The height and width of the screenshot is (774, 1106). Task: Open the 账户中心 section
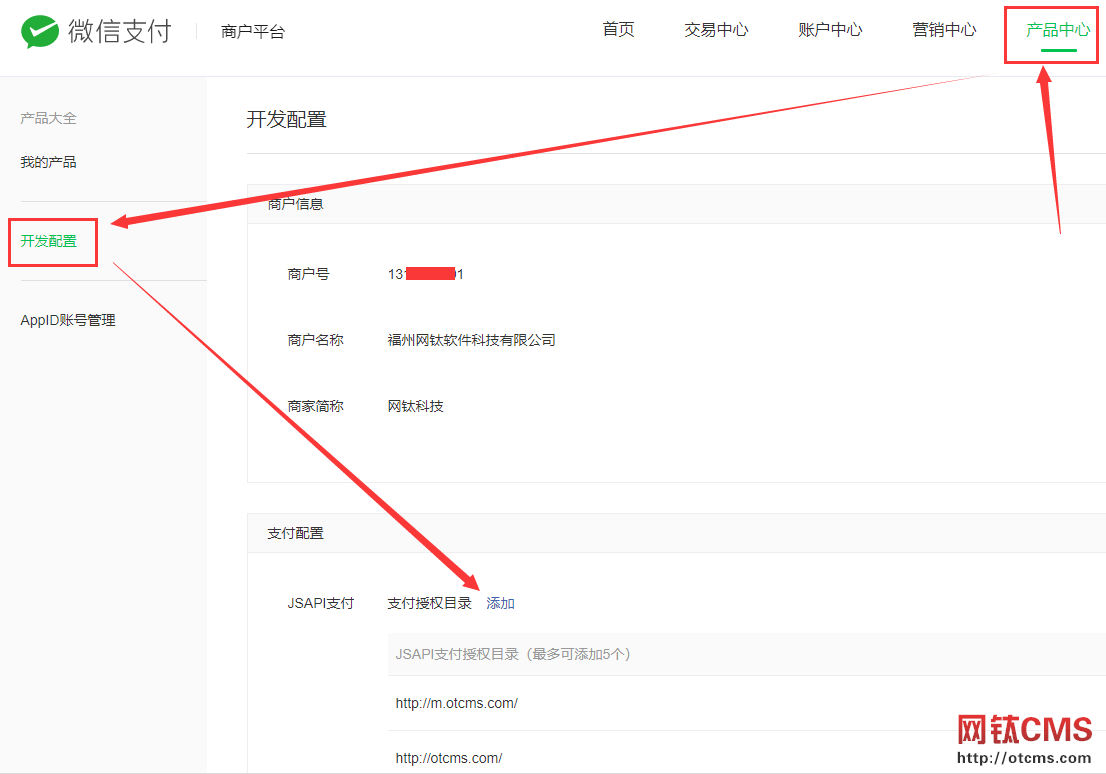[x=830, y=30]
